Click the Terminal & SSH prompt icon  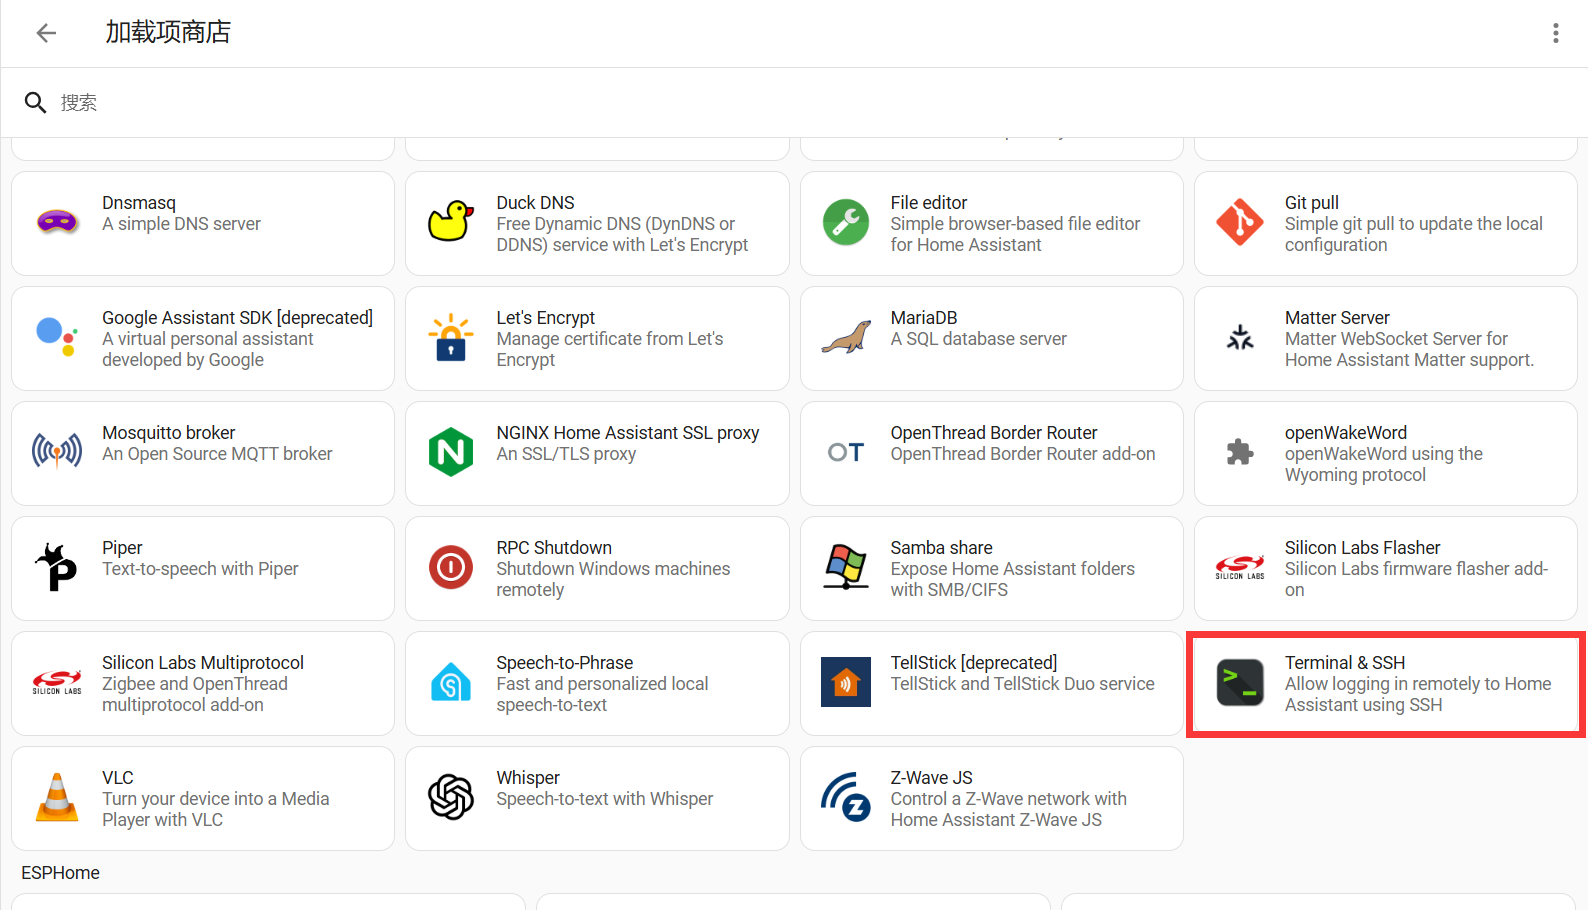pyautogui.click(x=1240, y=682)
